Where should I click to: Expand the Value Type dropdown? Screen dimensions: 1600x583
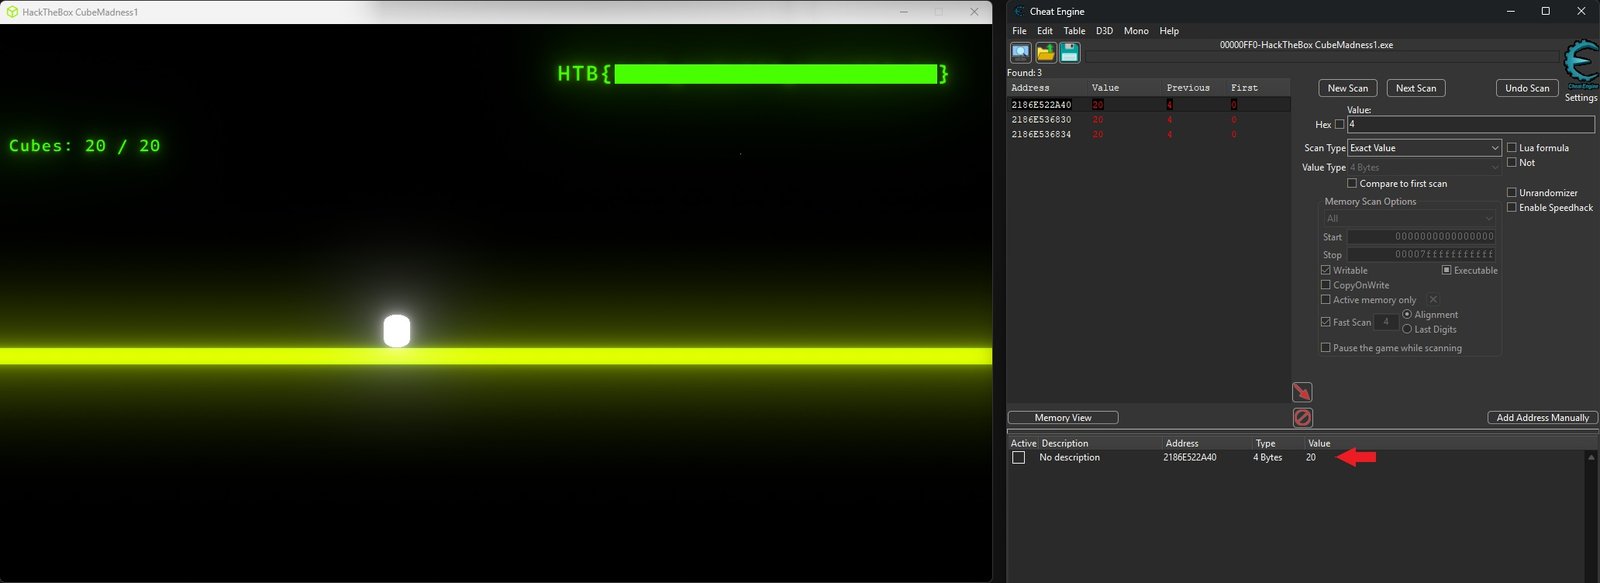click(1424, 168)
